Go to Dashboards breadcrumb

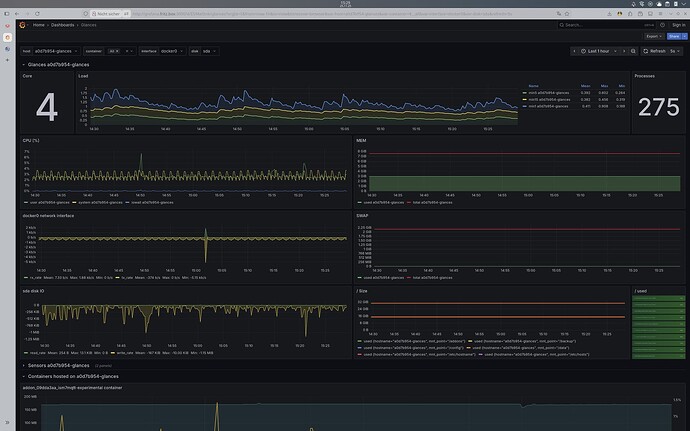(x=62, y=25)
